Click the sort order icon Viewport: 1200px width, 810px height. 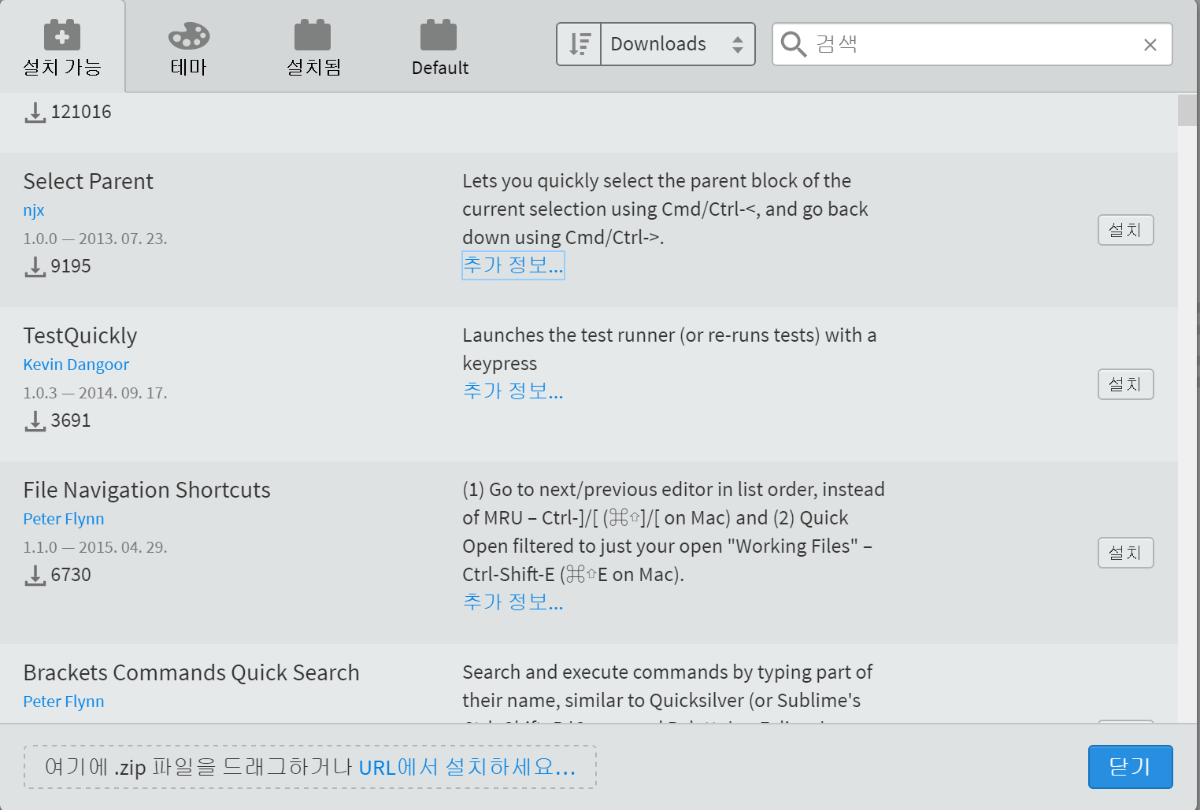[579, 44]
